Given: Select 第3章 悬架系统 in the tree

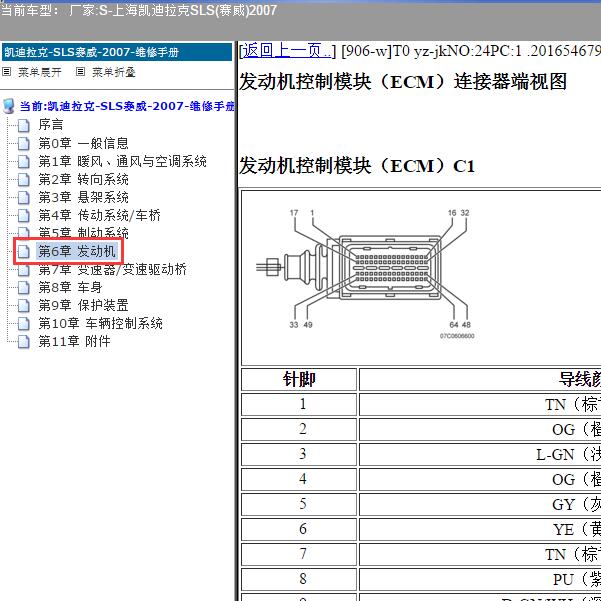Looking at the screenshot, I should click(83, 197).
